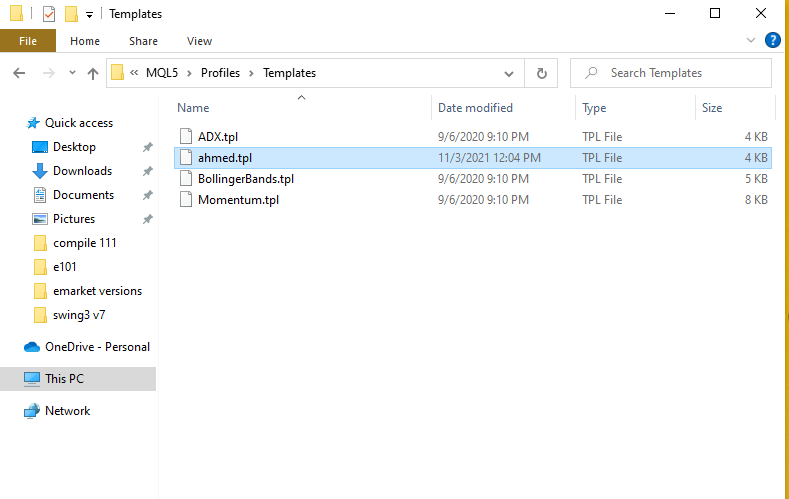This screenshot has width=789, height=499.
Task: Expand the ribbon using the chevron
Action: 752,41
